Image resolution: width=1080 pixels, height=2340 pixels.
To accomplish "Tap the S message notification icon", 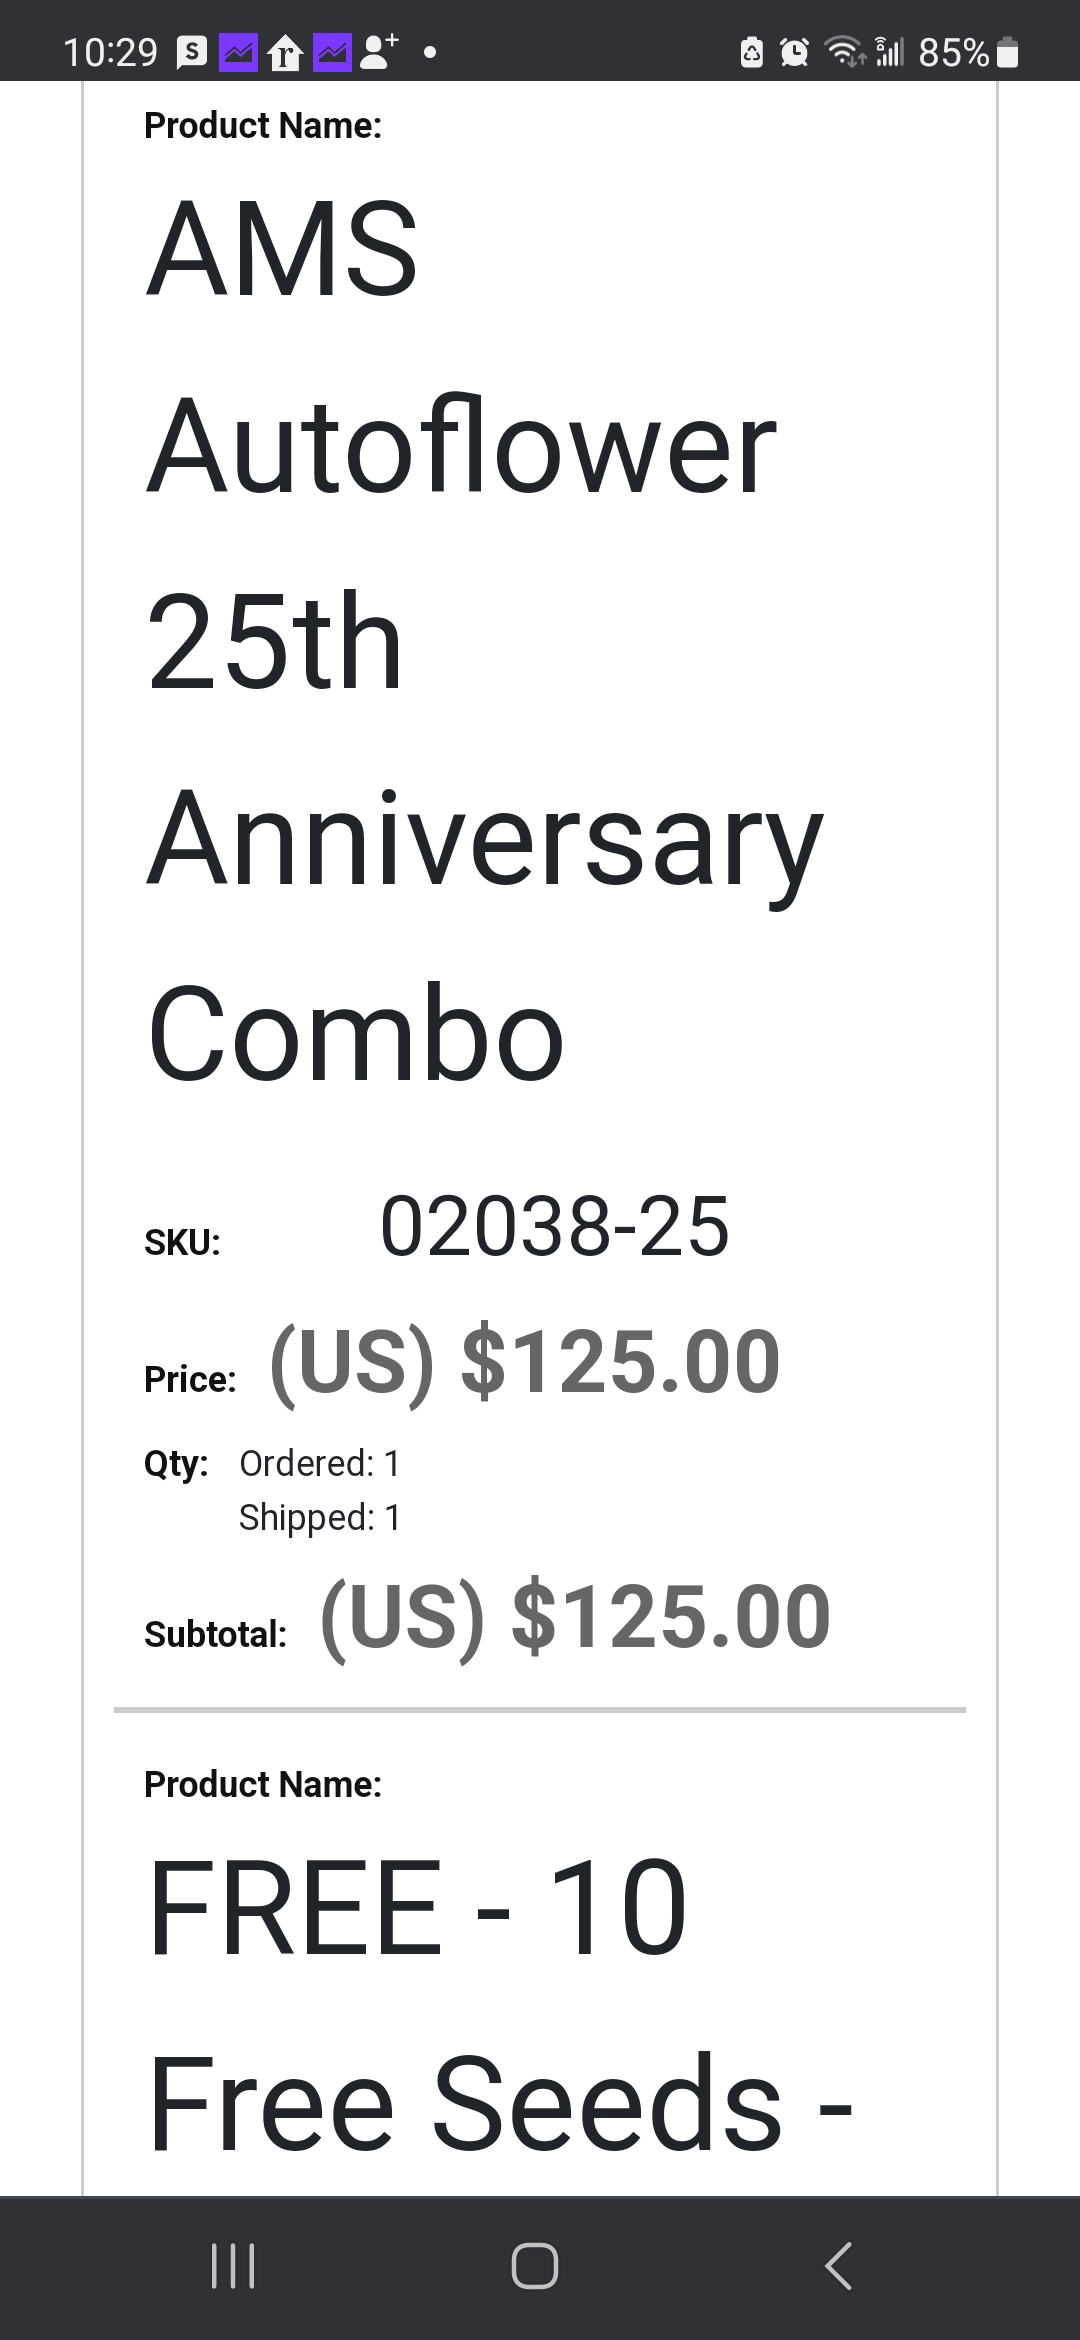I will click(x=192, y=52).
